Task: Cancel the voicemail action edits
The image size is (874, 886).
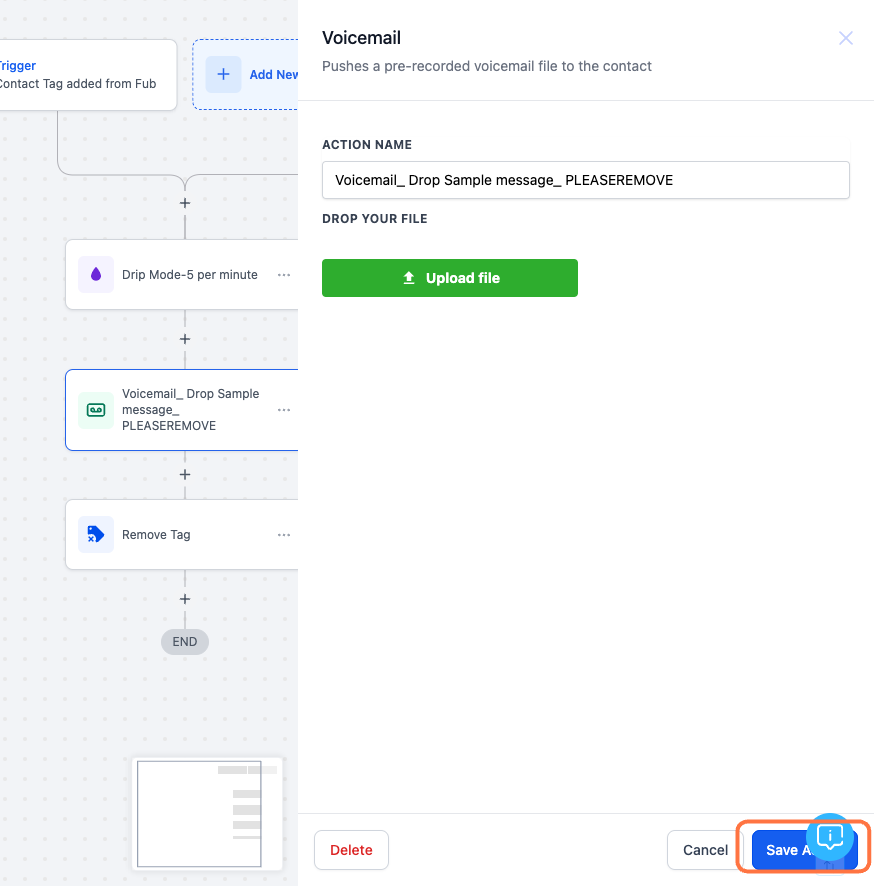Action: click(705, 850)
